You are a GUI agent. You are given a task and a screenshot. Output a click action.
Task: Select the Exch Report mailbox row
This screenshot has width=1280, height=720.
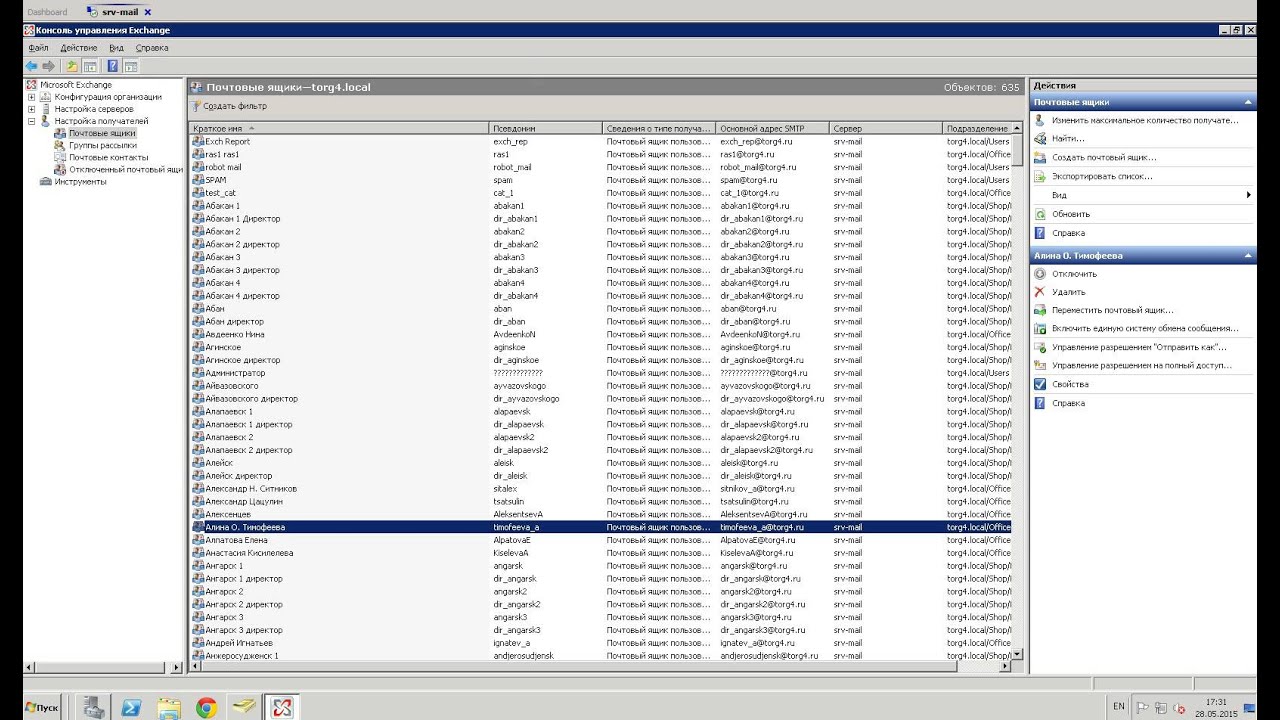click(x=600, y=141)
